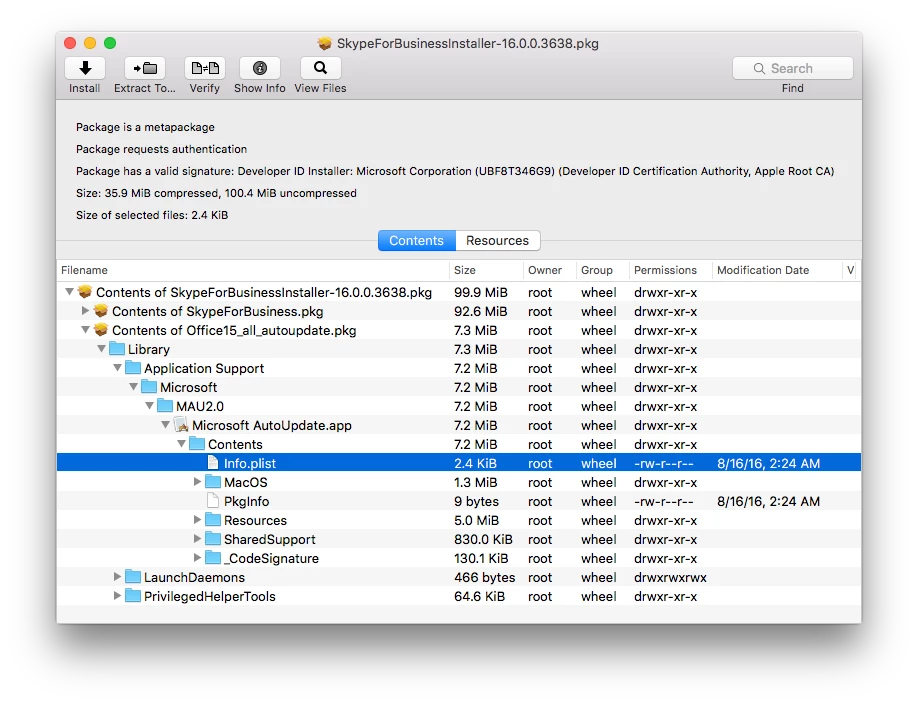Screen dimensions: 918x704
Task: Click the PkgInfo file icon
Action: 213,501
